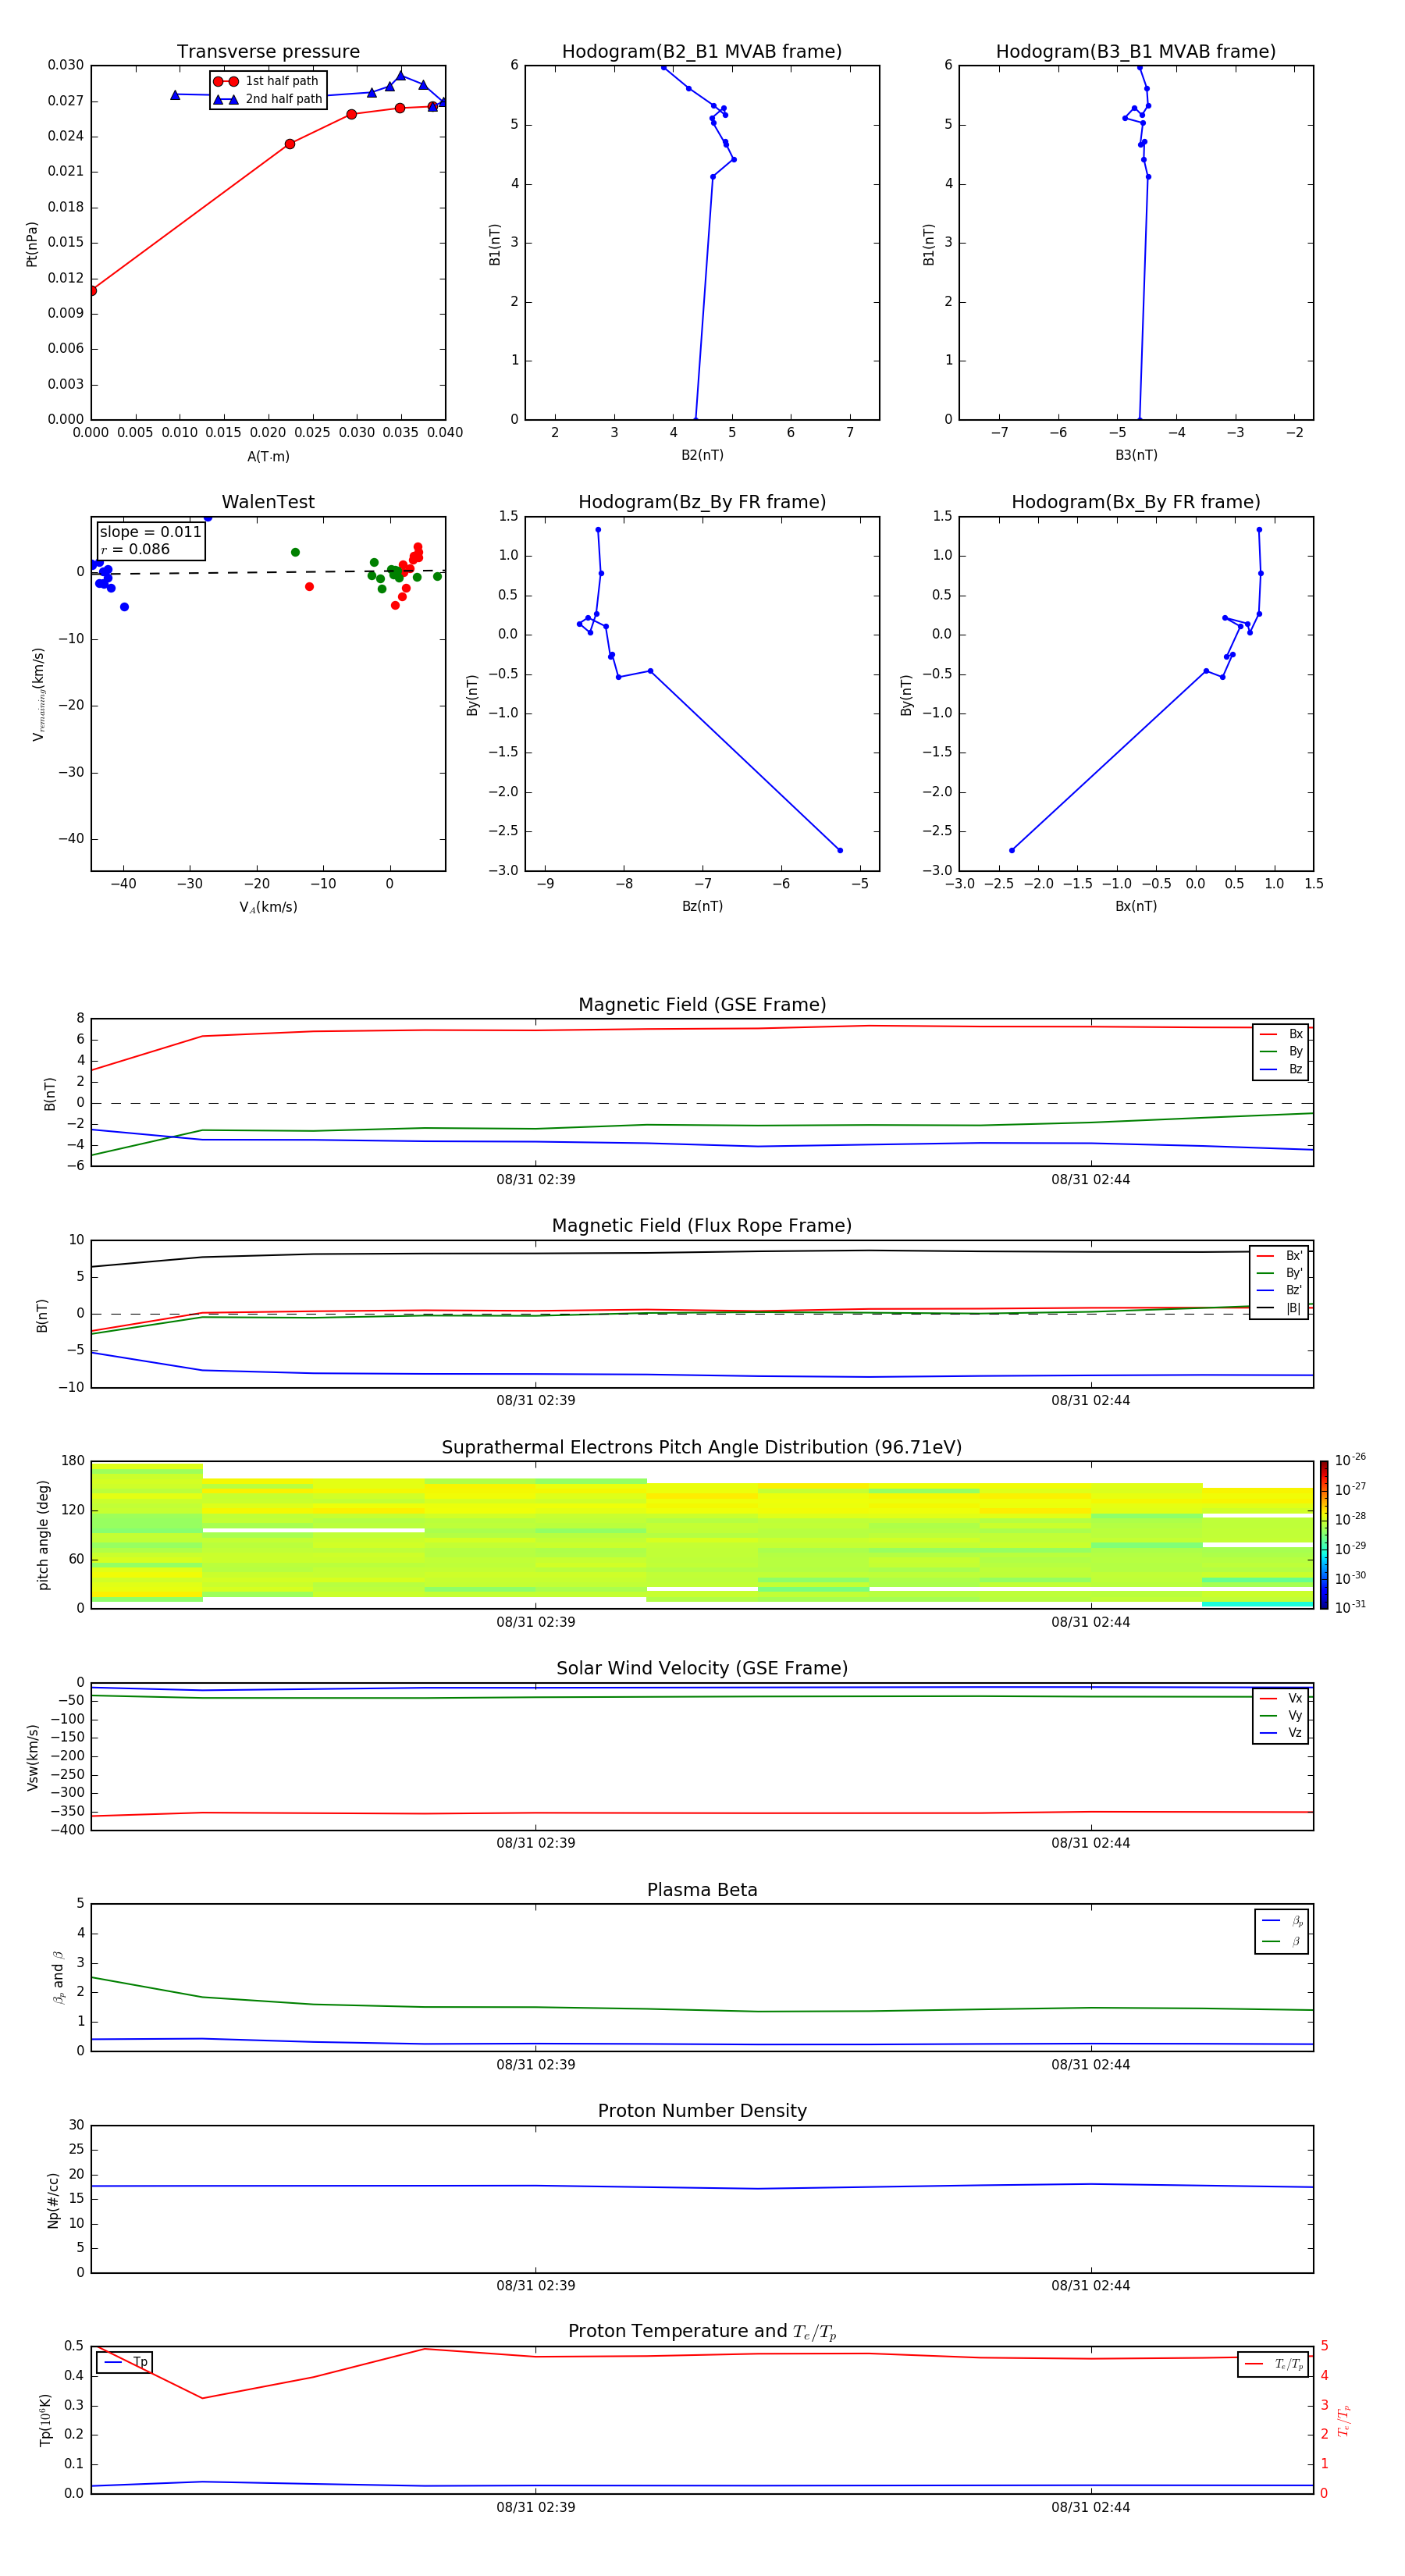The width and height of the screenshot is (1405, 2576).
Task: Click 'Solar Wind Velocity (GSE Frame)' title
Action: (x=702, y=1669)
